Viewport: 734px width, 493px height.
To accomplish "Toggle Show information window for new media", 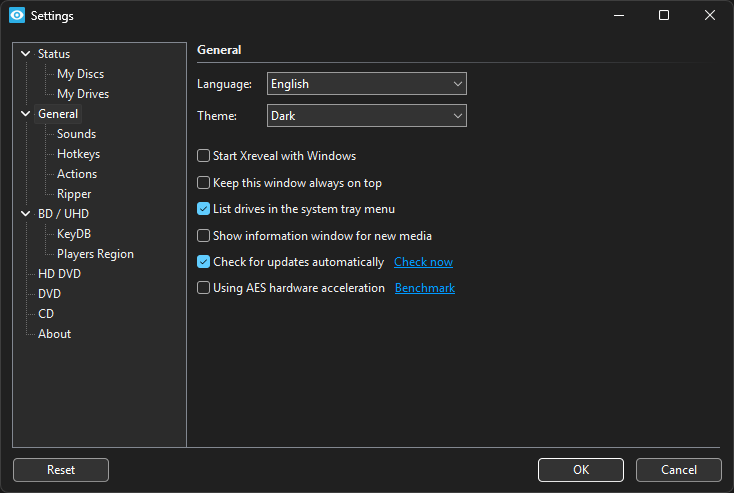I will 203,236.
